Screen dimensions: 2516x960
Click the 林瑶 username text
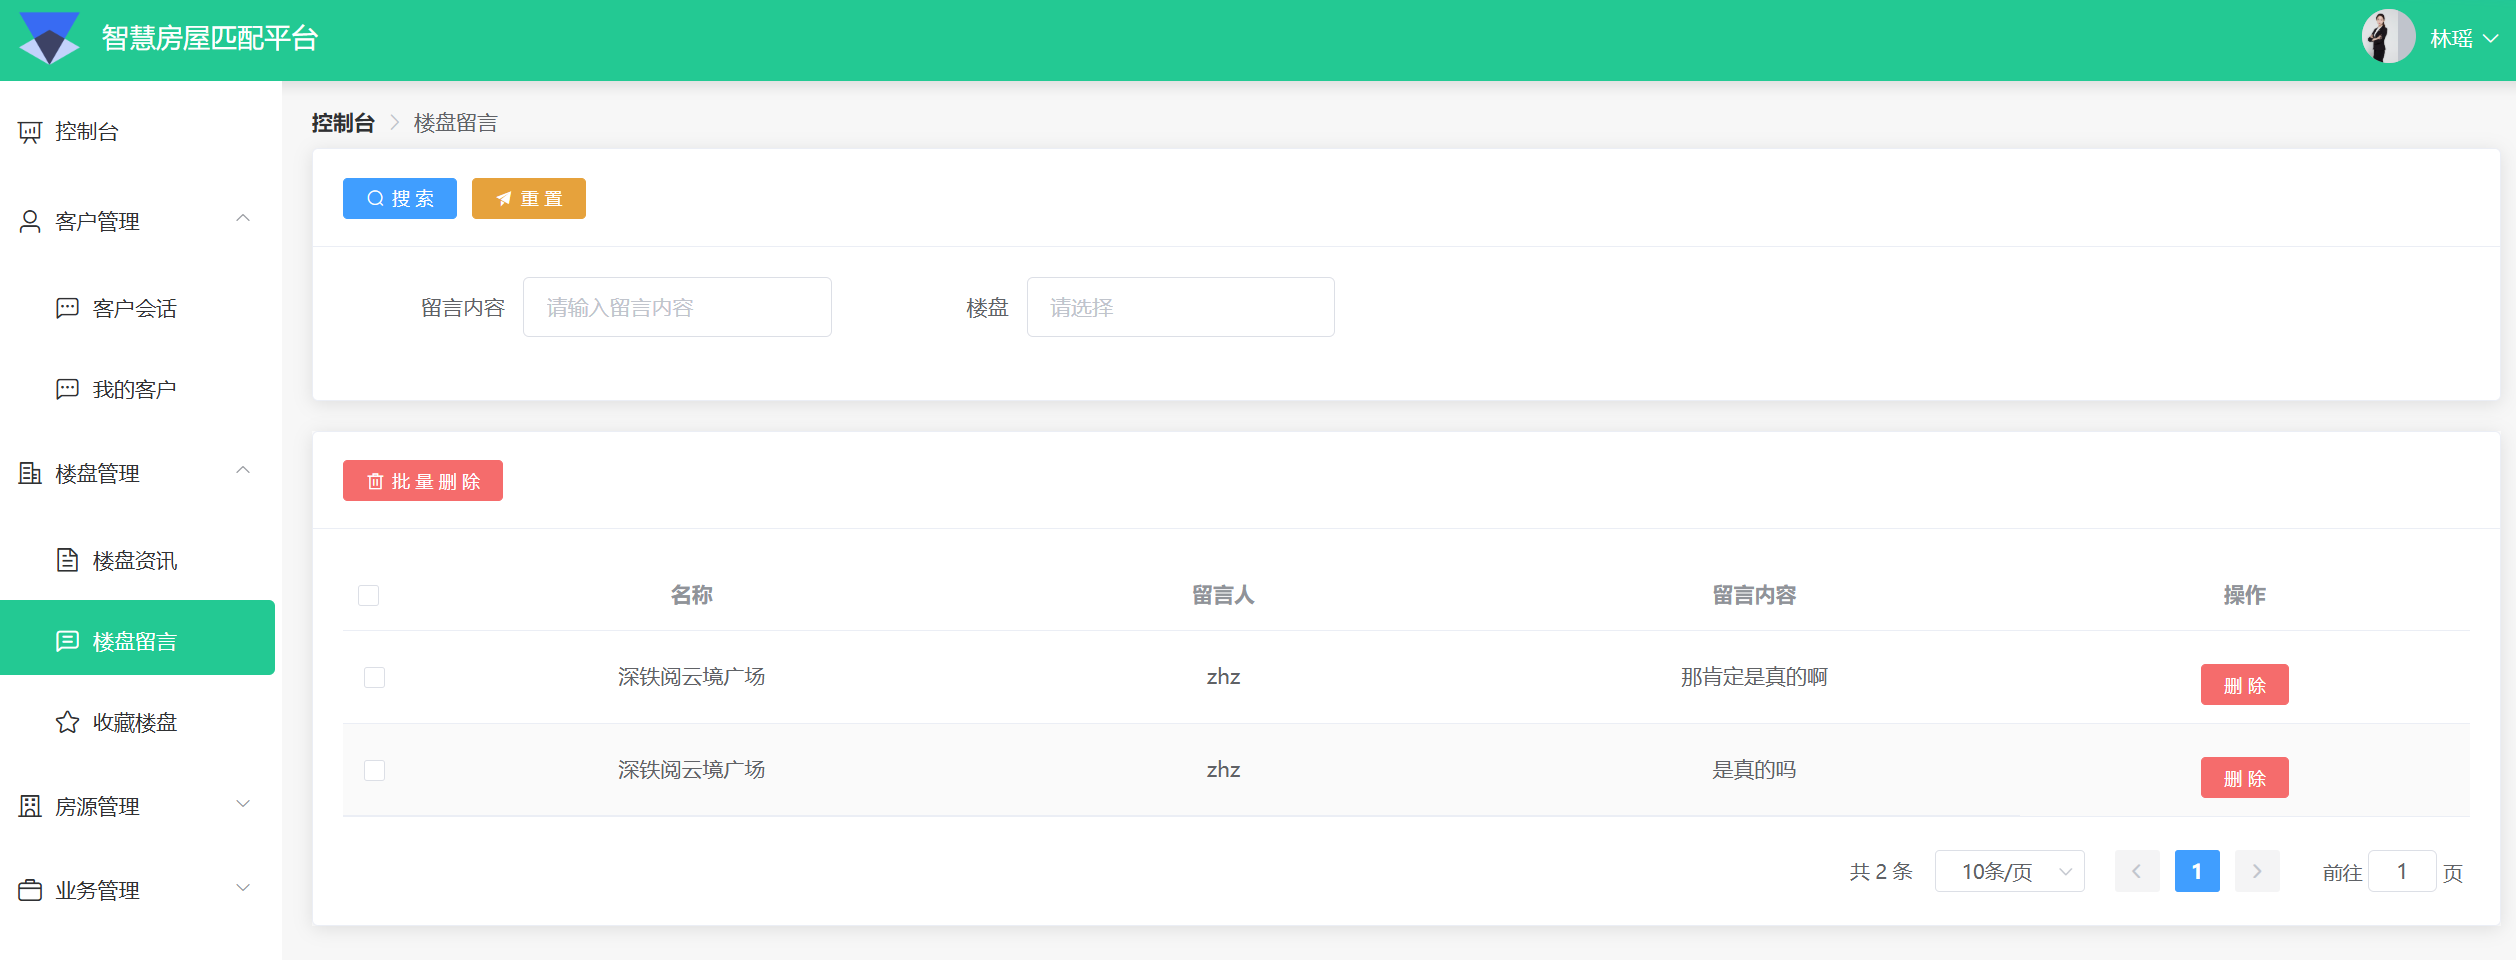(2451, 38)
